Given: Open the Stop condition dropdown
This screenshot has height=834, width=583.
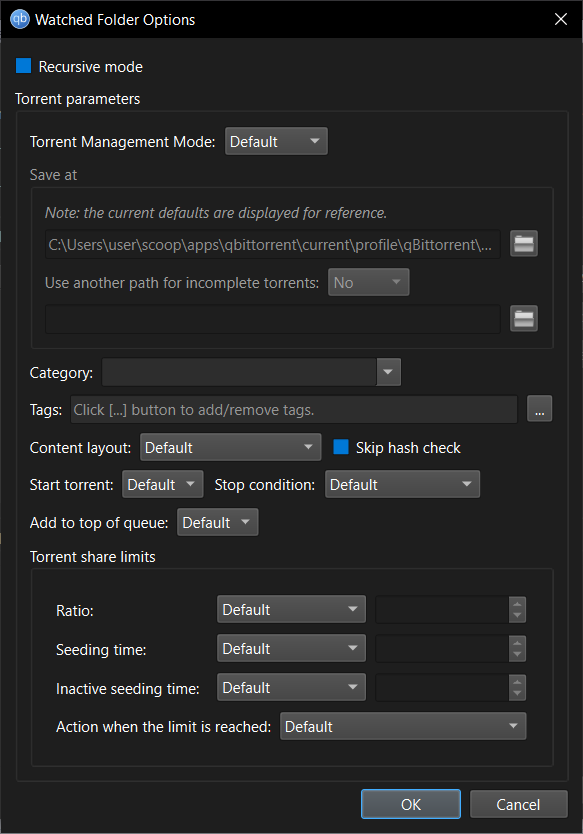Looking at the screenshot, I should [402, 485].
